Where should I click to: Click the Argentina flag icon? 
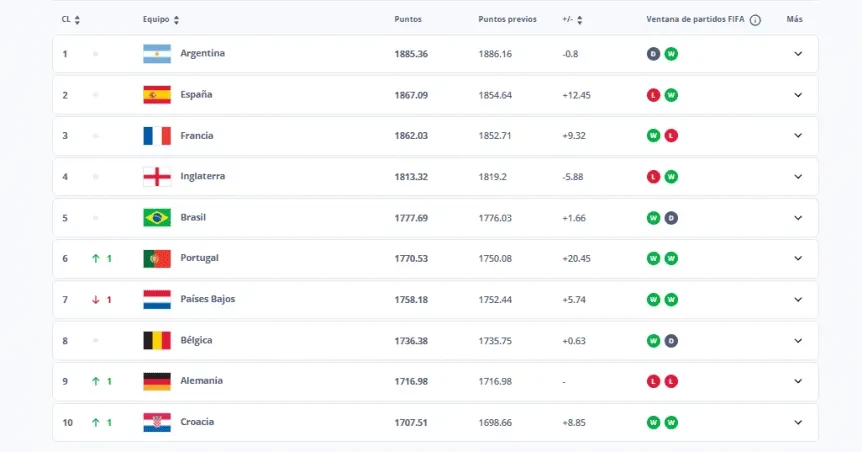pos(157,54)
